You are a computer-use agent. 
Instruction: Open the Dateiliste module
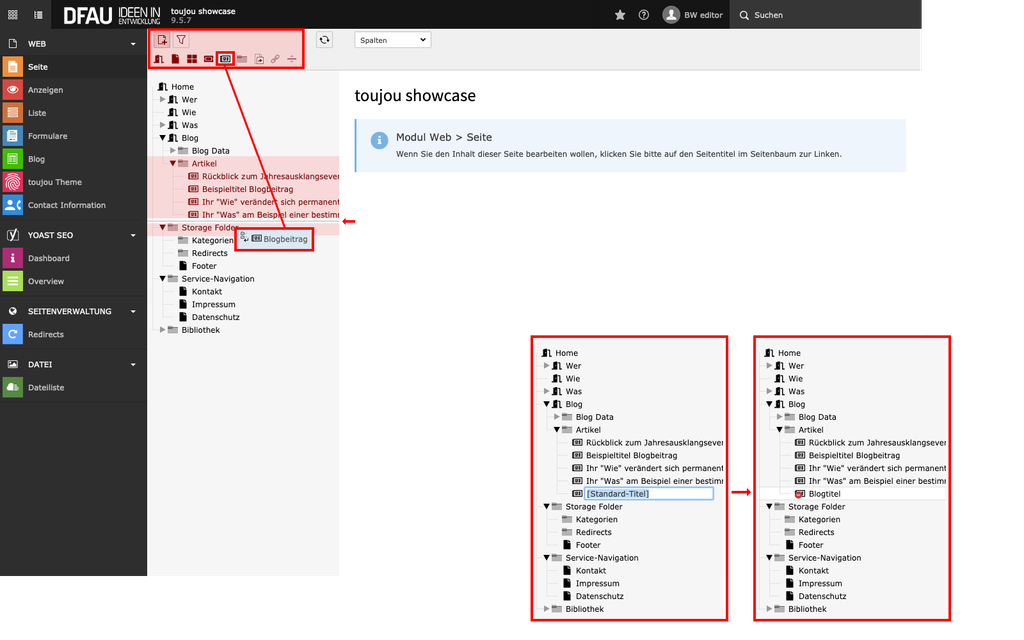point(46,387)
